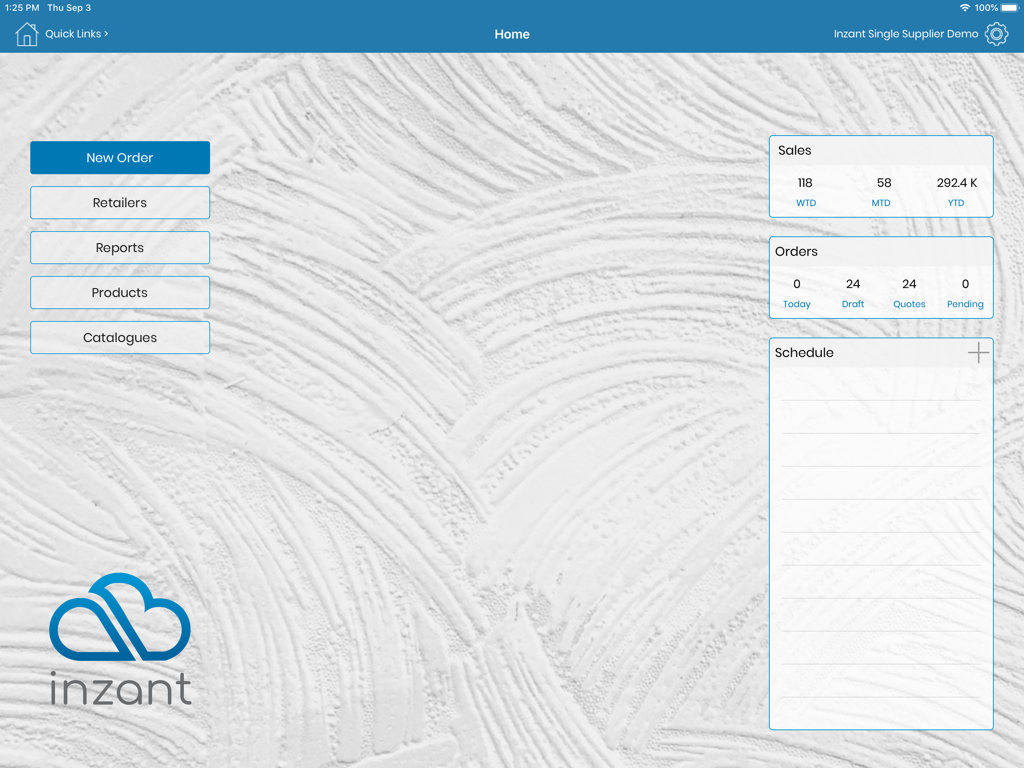Viewport: 1024px width, 768px height.
Task: Tap the battery indicator icon
Action: click(1008, 7)
